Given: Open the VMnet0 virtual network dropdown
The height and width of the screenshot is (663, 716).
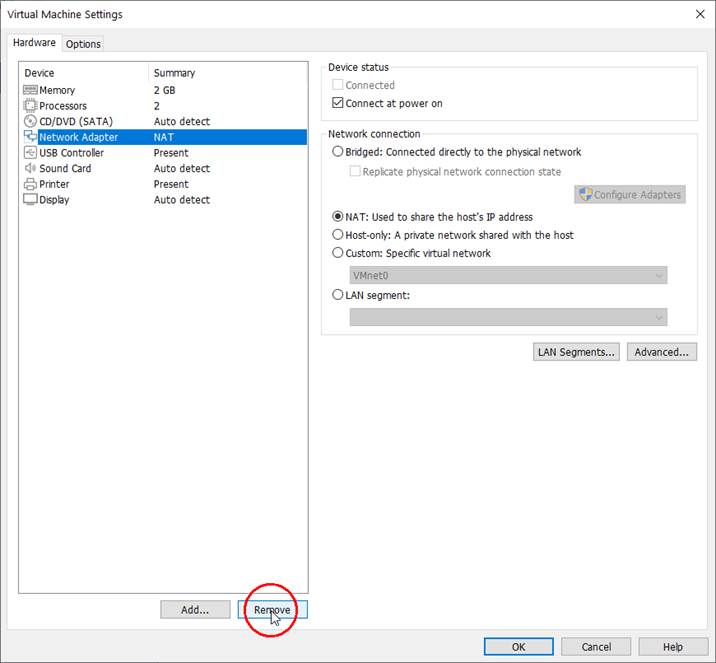Looking at the screenshot, I should pyautogui.click(x=508, y=275).
